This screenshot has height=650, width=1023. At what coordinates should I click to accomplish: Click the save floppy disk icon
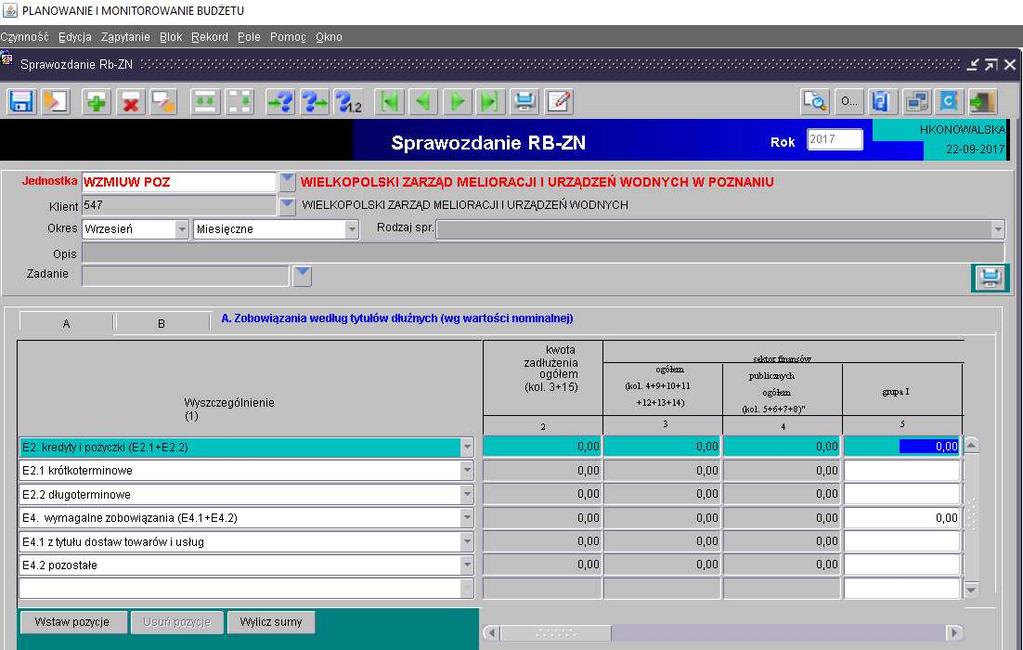(22, 102)
